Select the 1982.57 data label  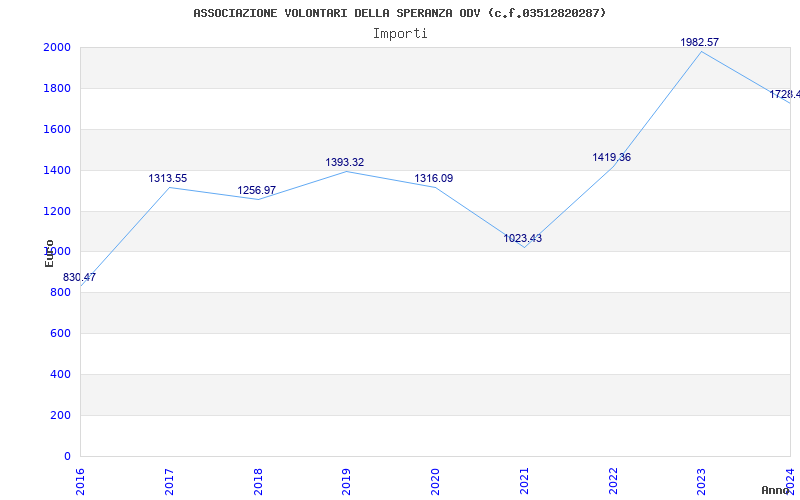pos(699,42)
